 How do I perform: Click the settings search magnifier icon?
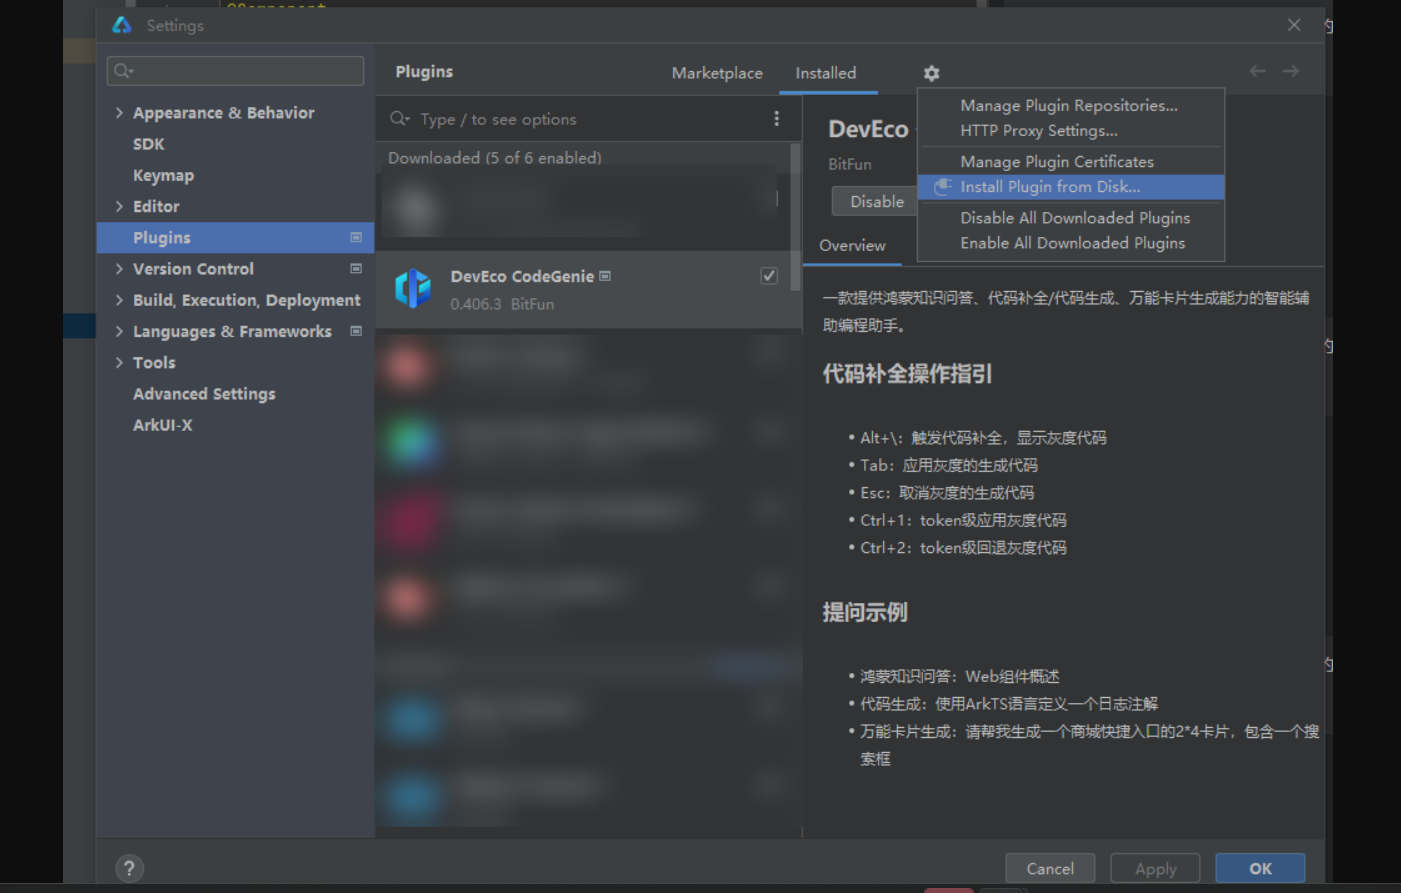point(124,71)
